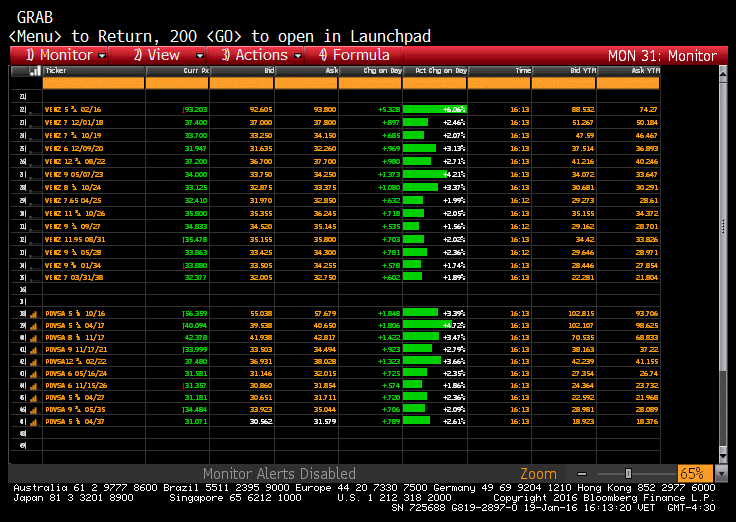Click the +6.06% percent change bar
Screen dimensions: 736x522
(435, 109)
